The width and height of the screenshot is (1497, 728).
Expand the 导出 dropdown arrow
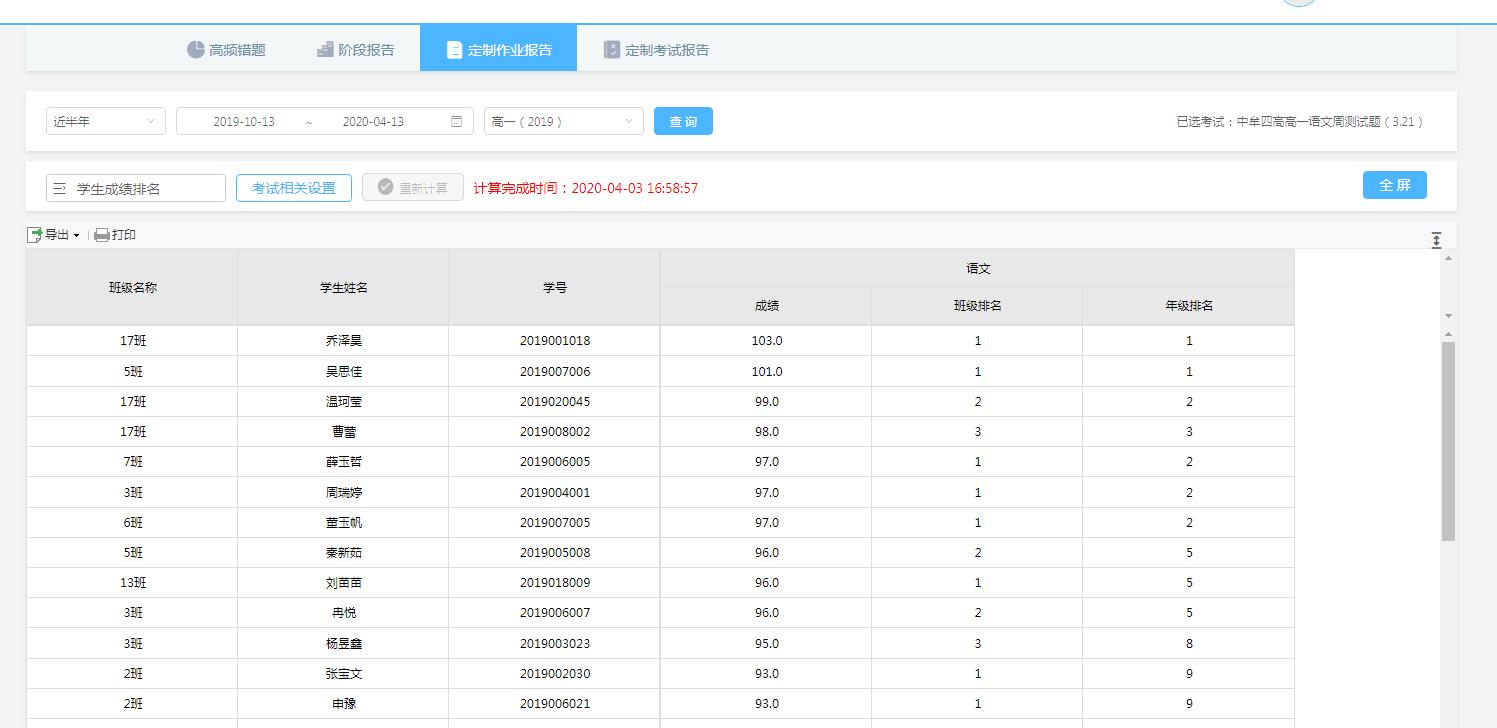(x=76, y=236)
